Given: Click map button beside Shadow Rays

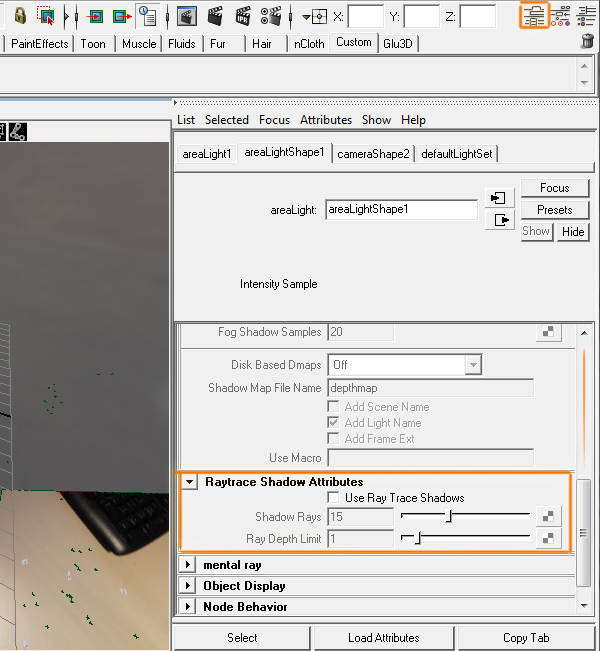Looking at the screenshot, I should click(x=548, y=516).
